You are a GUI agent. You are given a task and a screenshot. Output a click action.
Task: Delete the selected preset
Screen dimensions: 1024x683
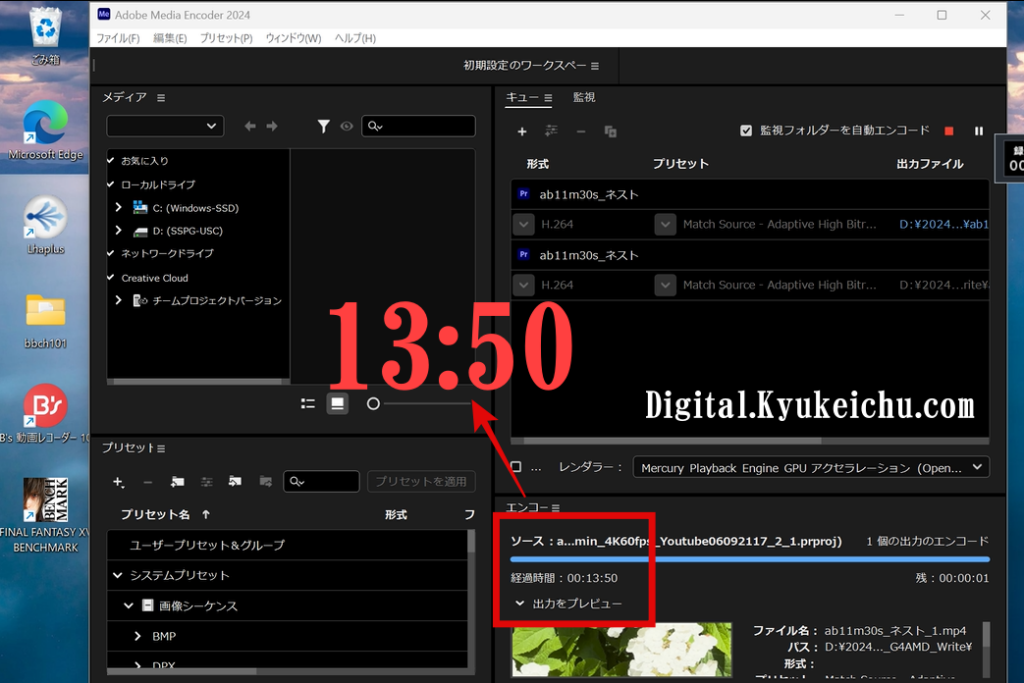coord(148,482)
